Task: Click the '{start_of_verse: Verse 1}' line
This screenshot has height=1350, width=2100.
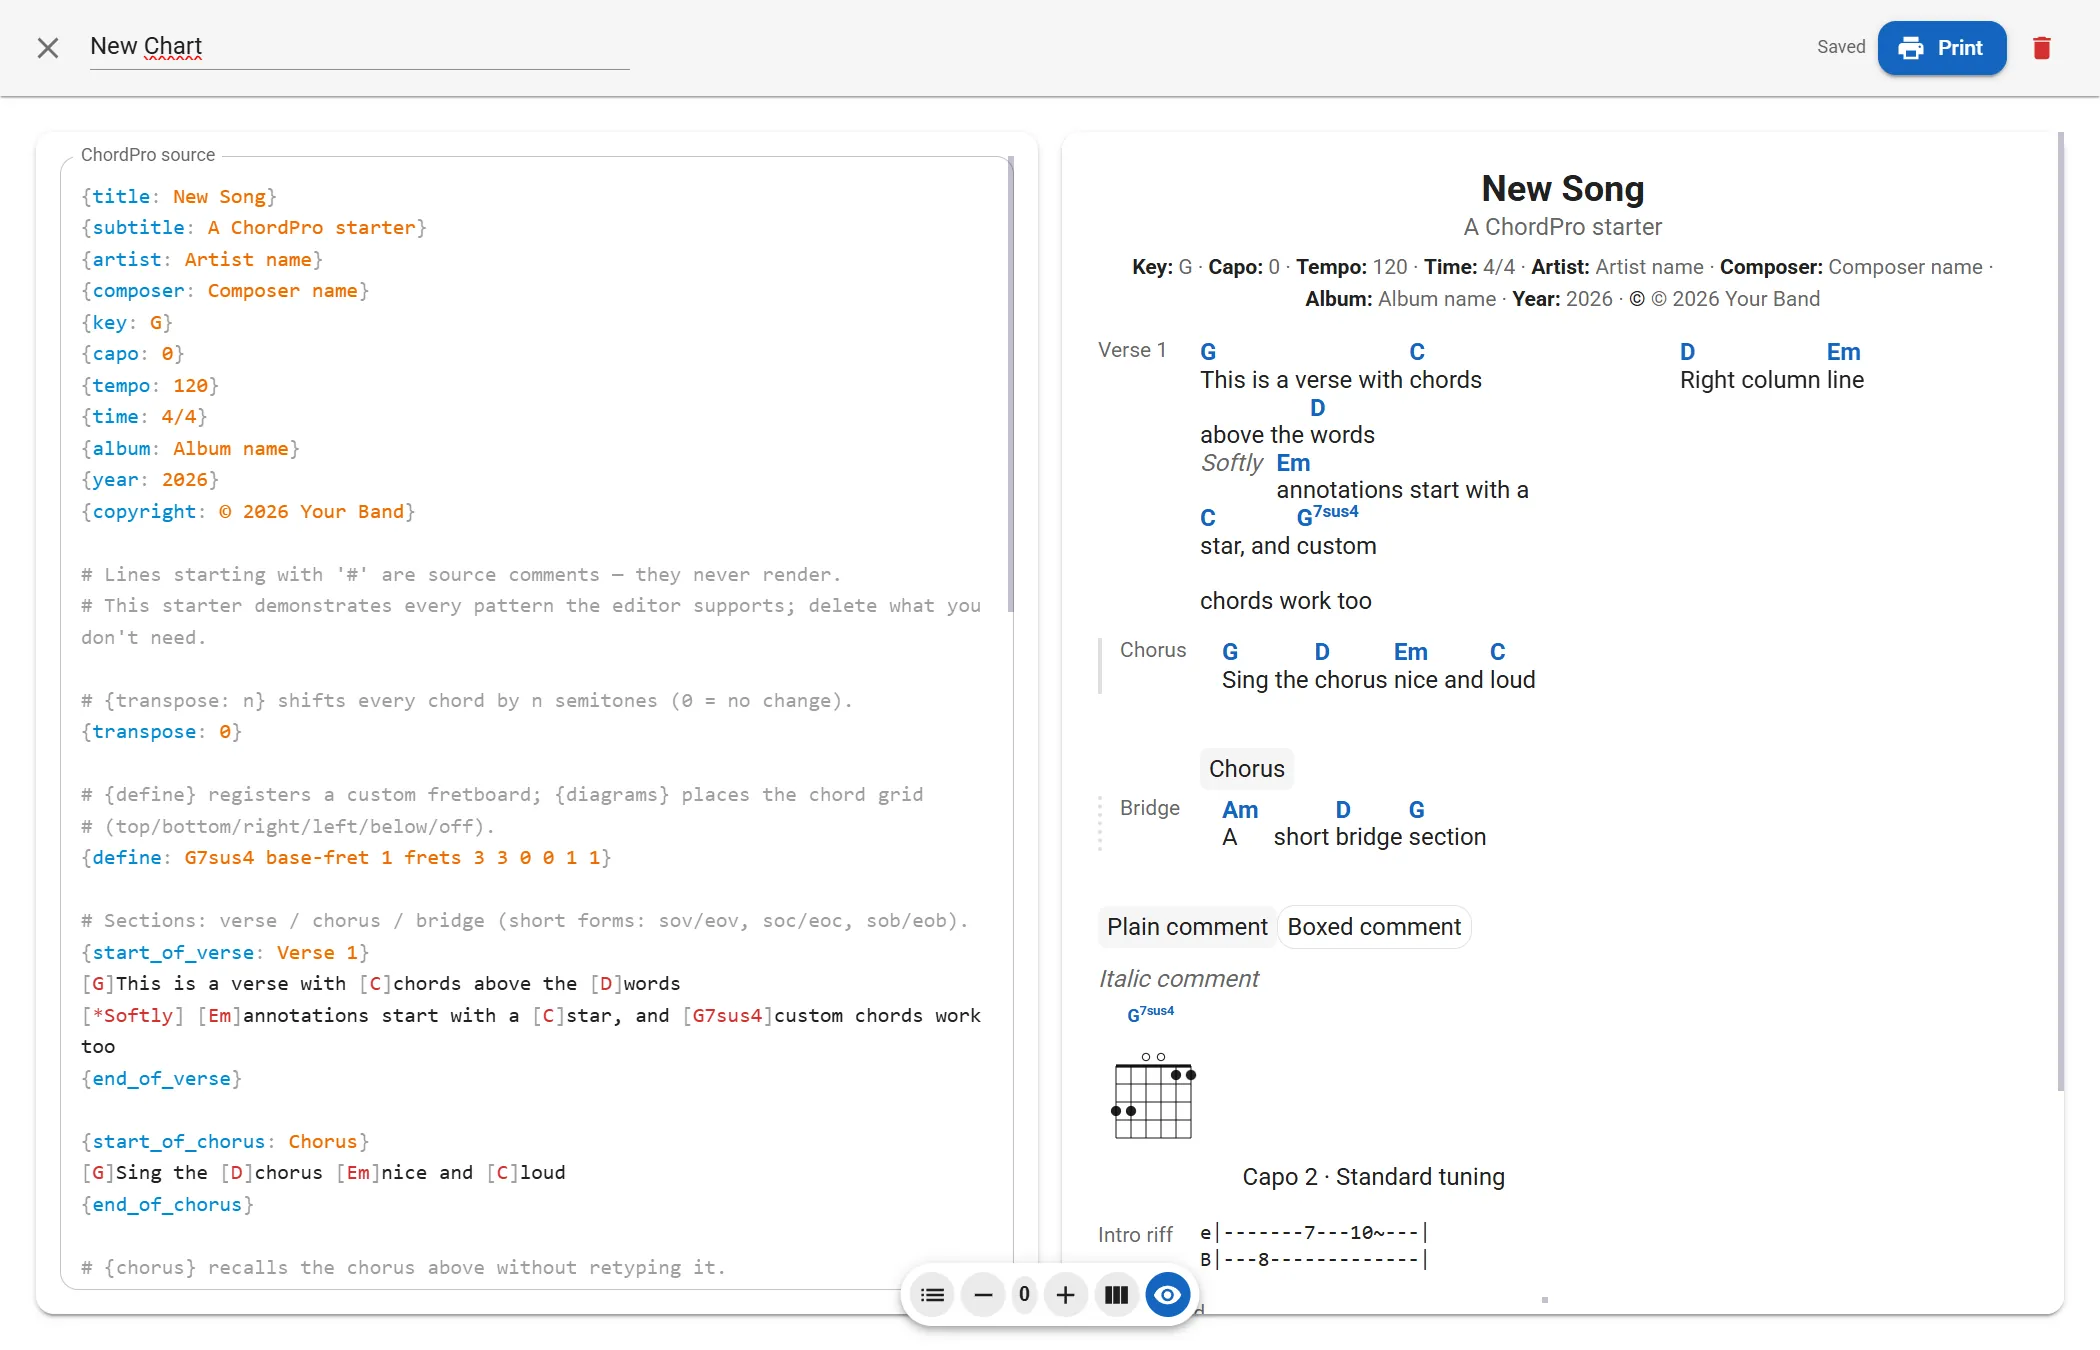Action: pyautogui.click(x=225, y=952)
